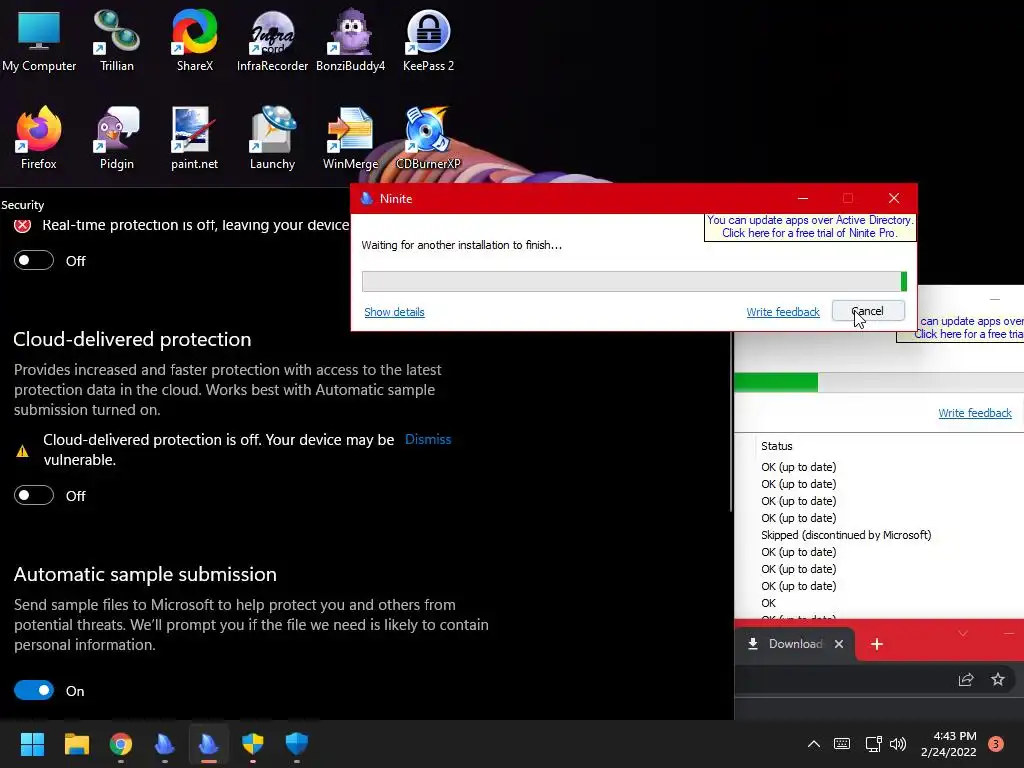Open the Windows Start menu
This screenshot has width=1024, height=768.
point(32,743)
